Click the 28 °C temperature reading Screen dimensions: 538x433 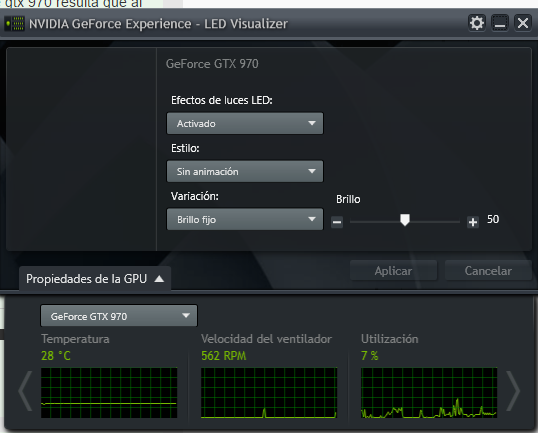56,356
